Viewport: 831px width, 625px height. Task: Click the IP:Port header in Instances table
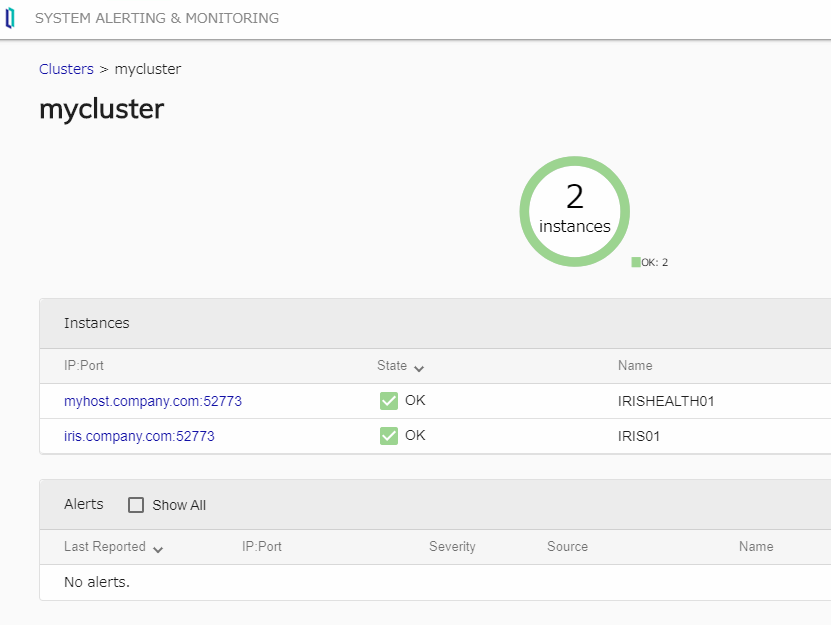pyautogui.click(x=84, y=366)
